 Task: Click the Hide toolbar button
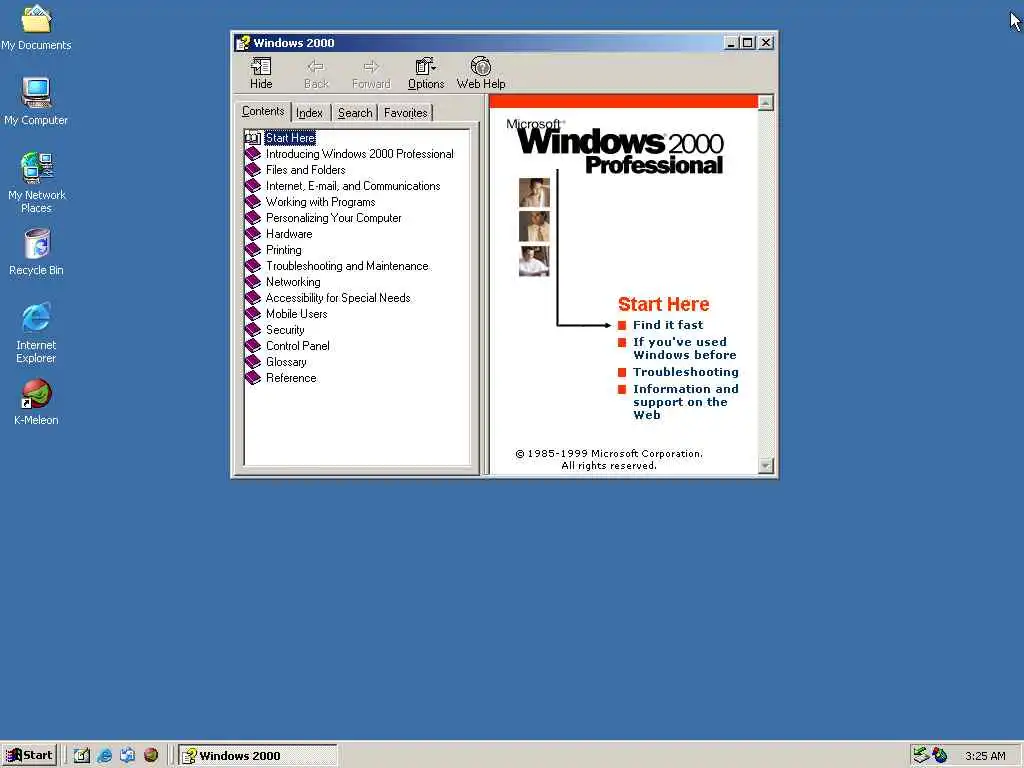[261, 73]
